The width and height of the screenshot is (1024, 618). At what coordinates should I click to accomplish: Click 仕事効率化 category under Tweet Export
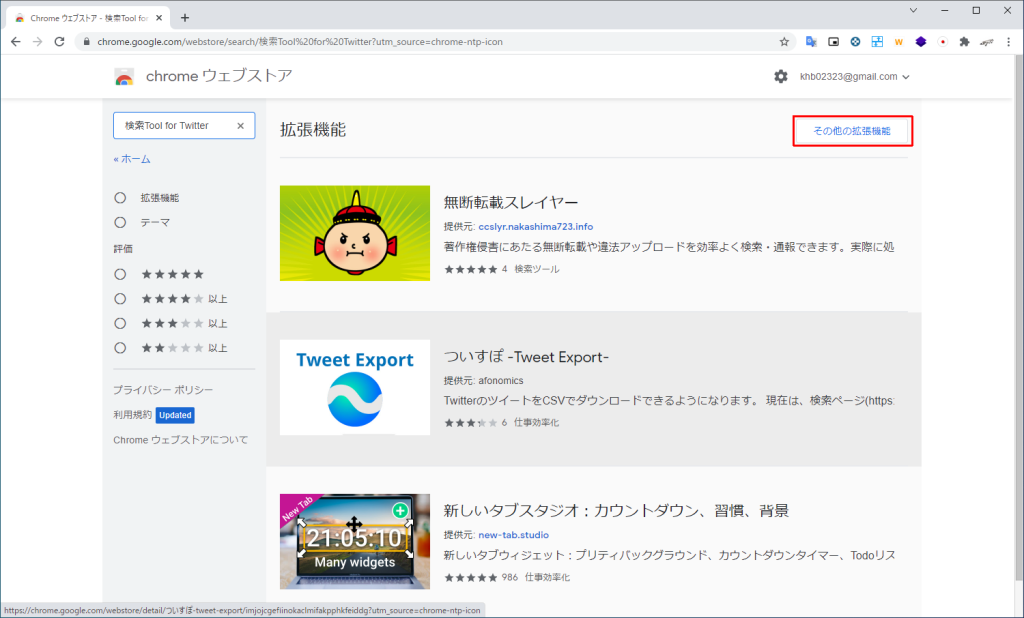(x=536, y=423)
